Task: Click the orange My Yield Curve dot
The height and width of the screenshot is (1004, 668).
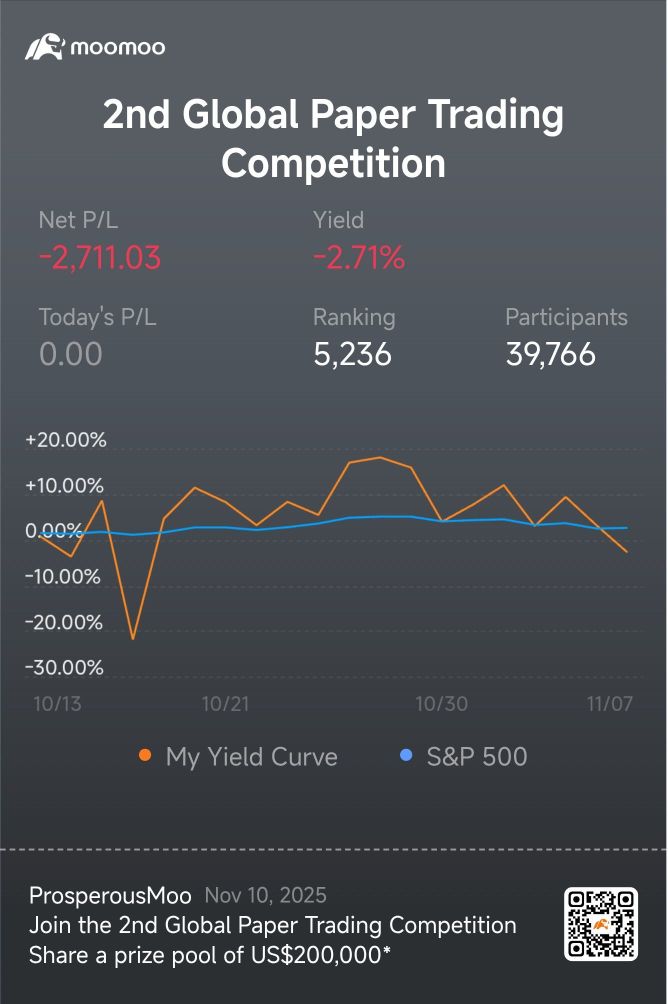Action: pos(145,756)
